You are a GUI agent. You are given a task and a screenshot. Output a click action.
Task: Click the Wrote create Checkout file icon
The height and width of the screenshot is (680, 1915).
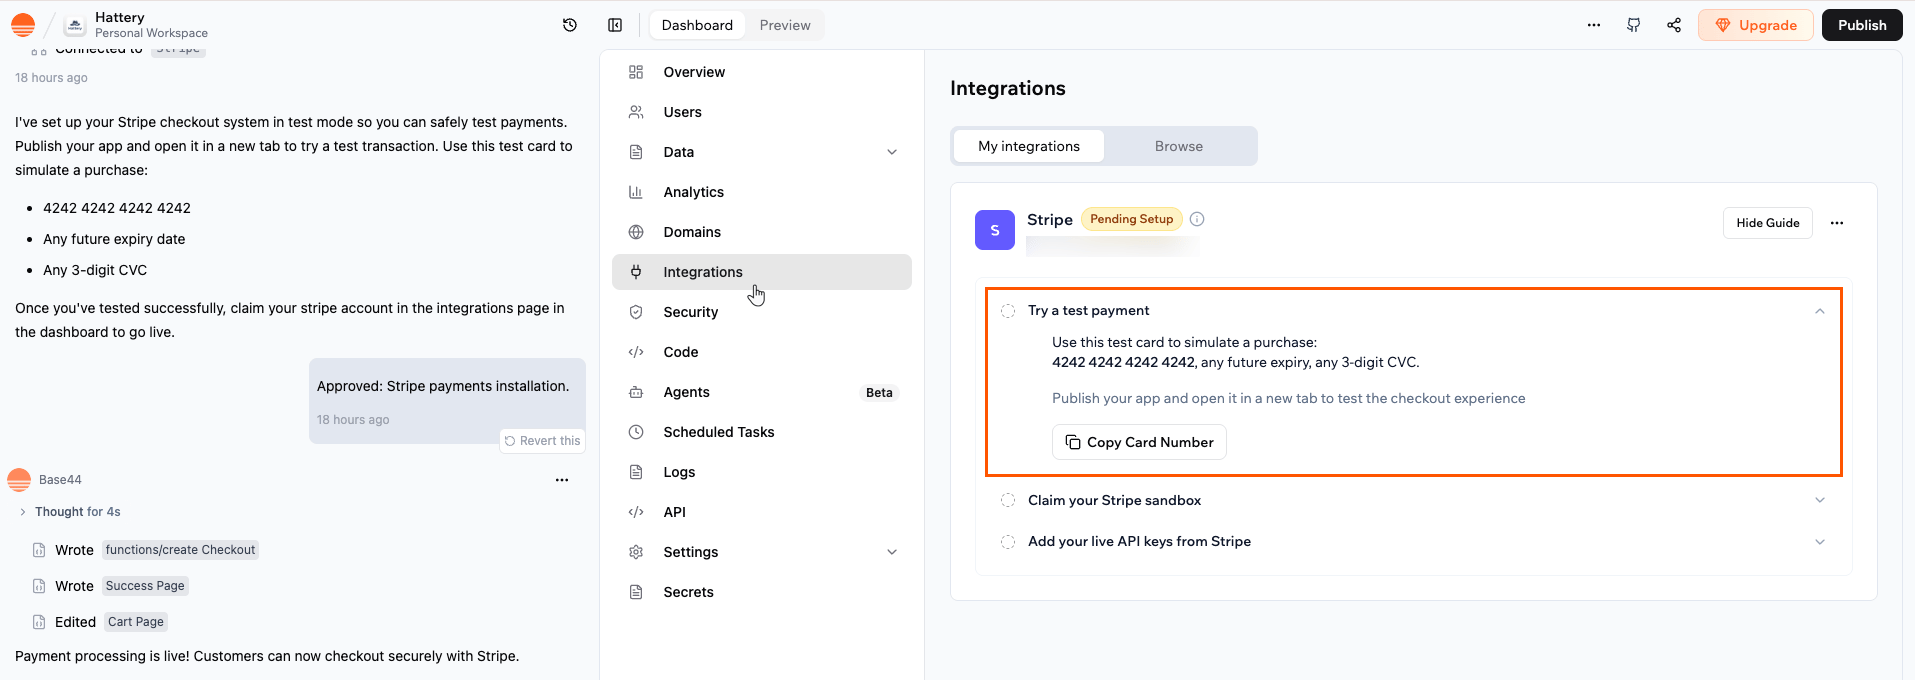pyautogui.click(x=39, y=550)
